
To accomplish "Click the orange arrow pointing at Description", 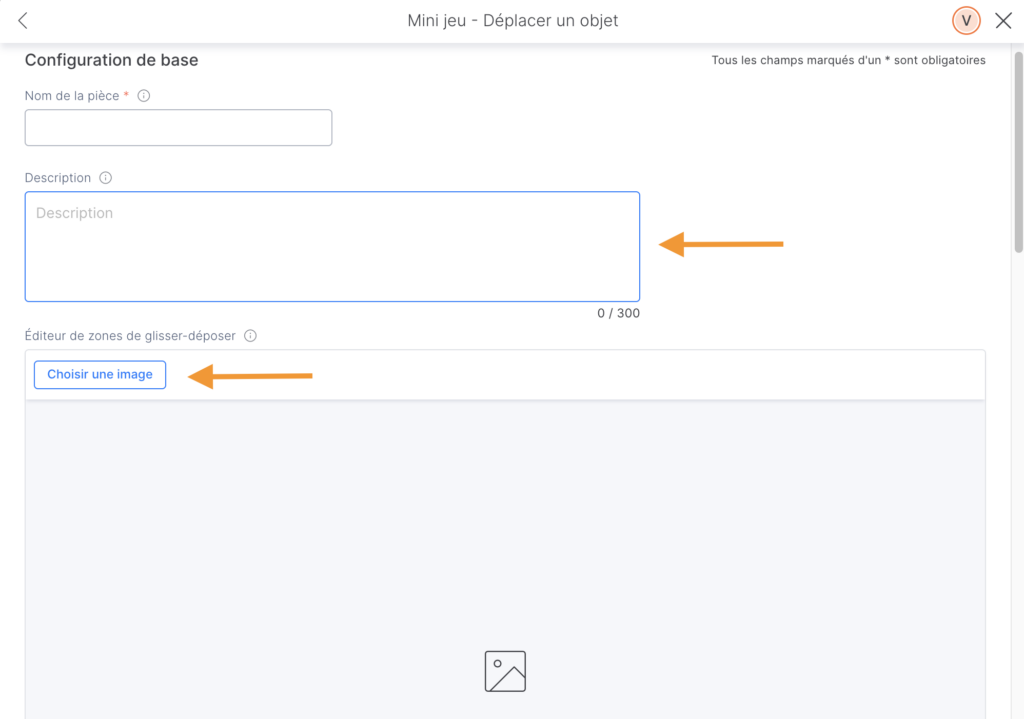I will point(720,243).
